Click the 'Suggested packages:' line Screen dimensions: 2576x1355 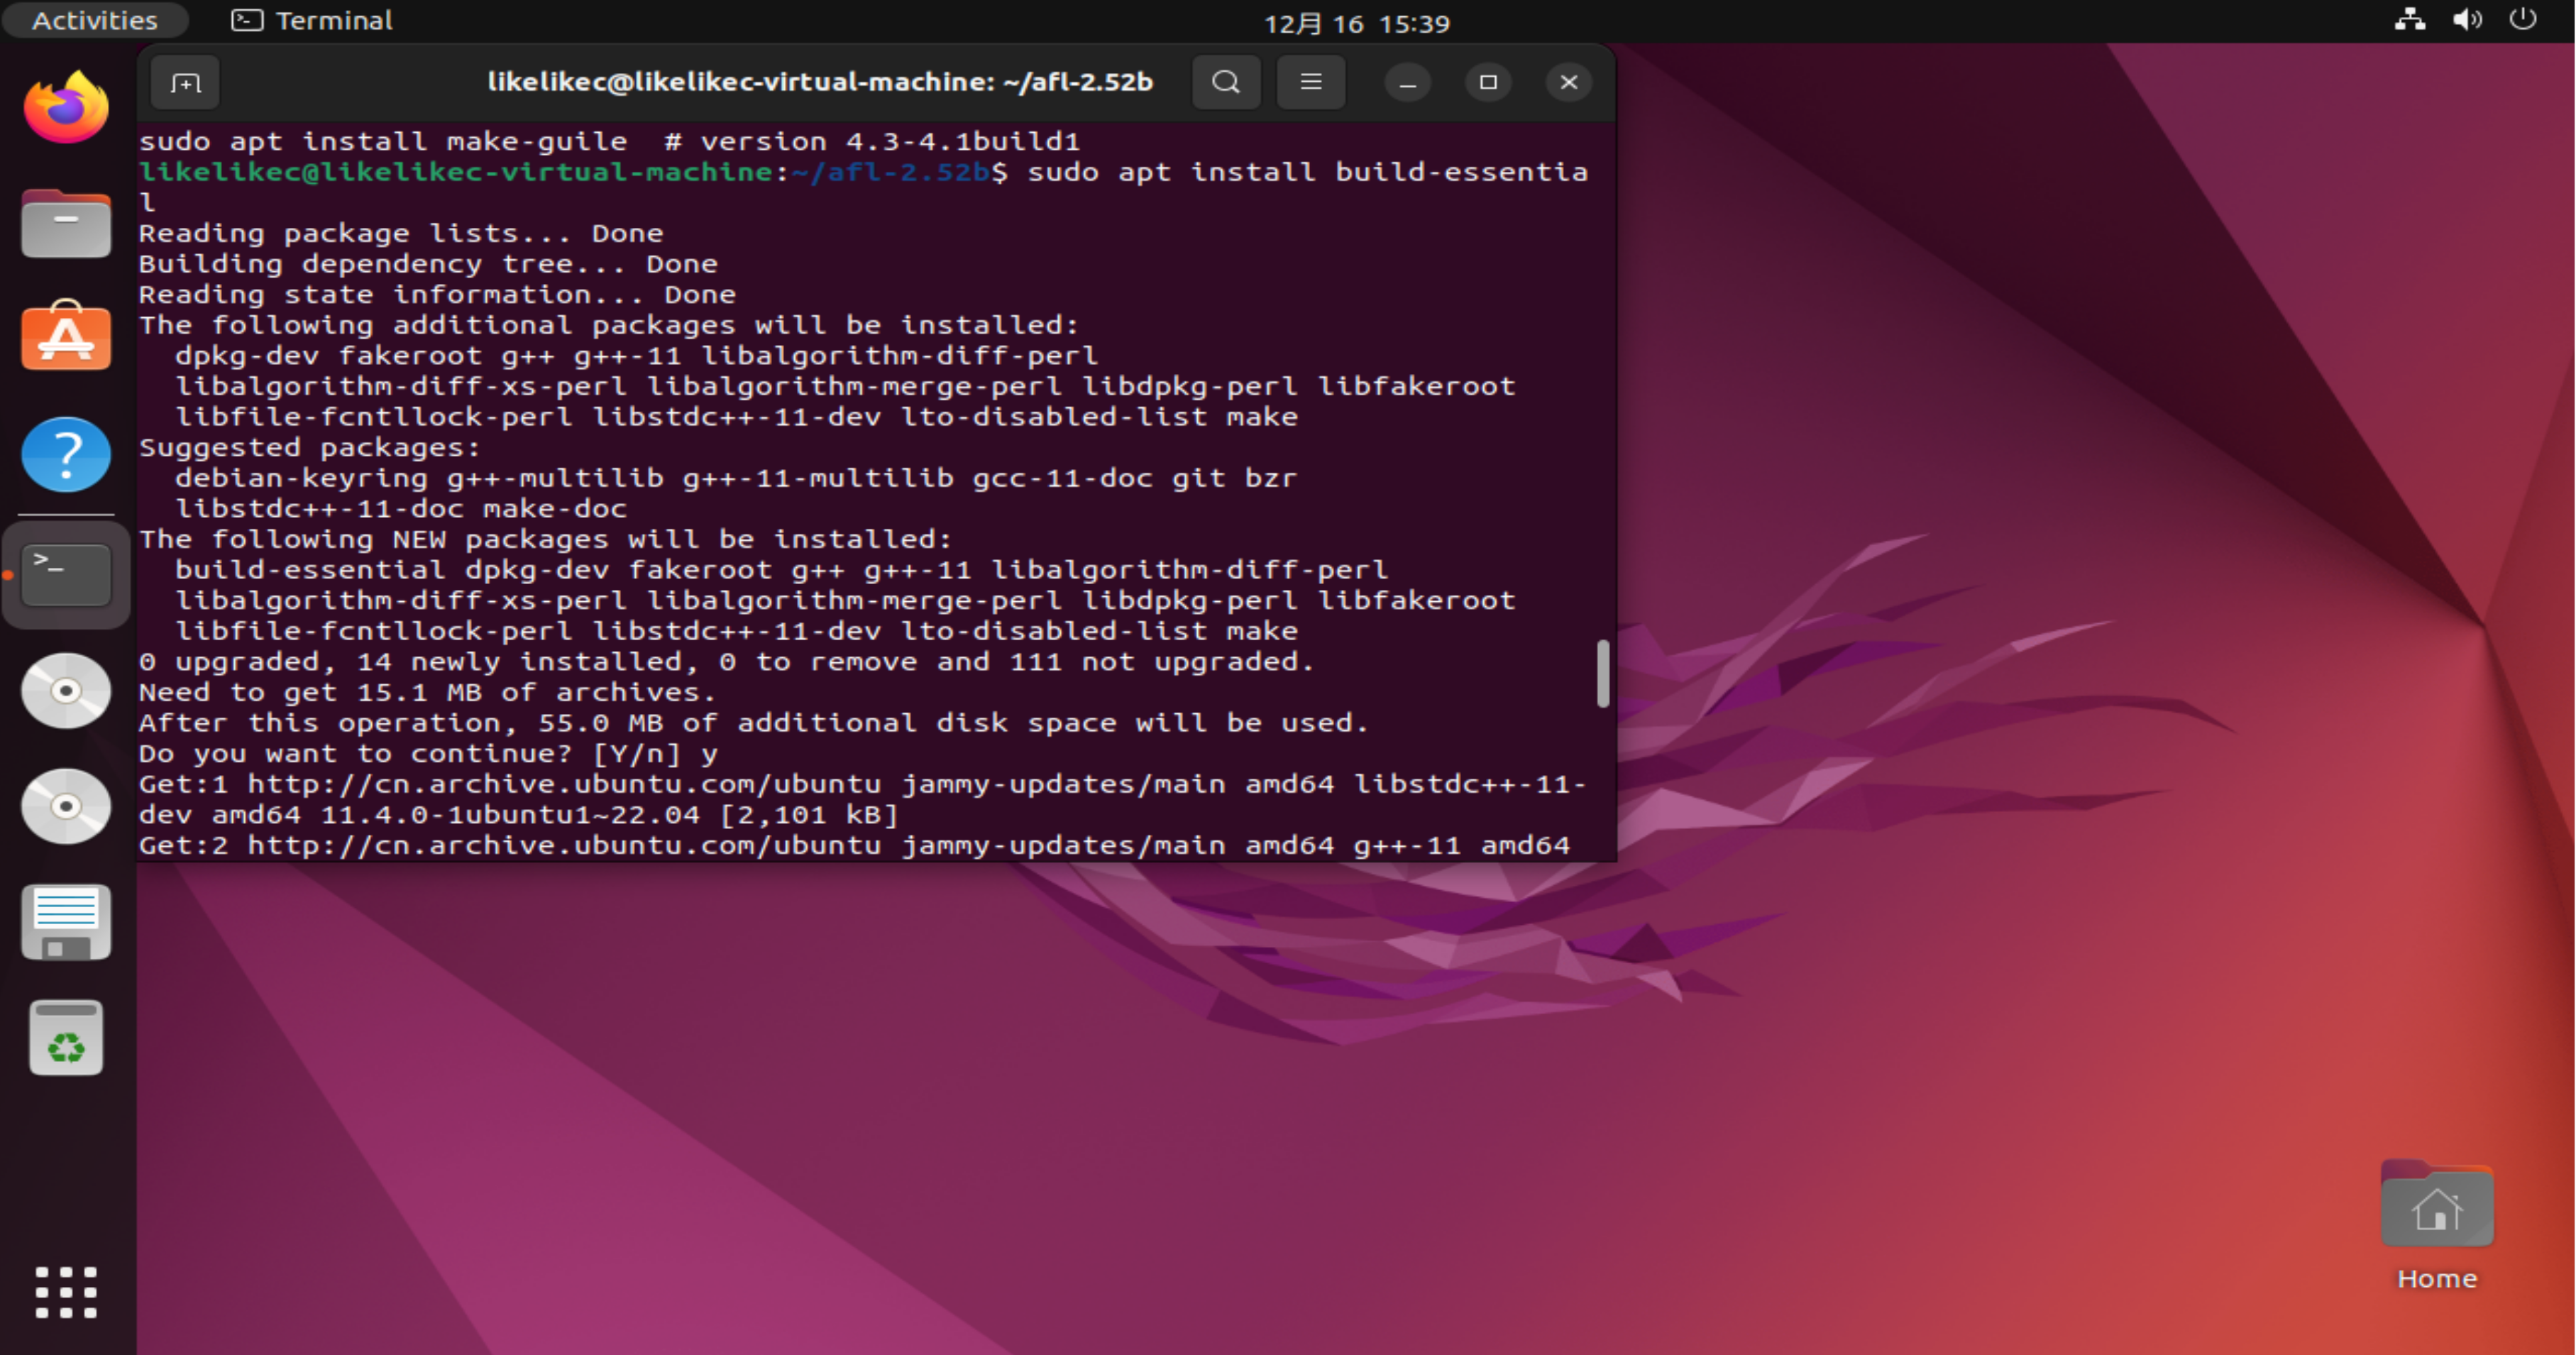click(309, 447)
